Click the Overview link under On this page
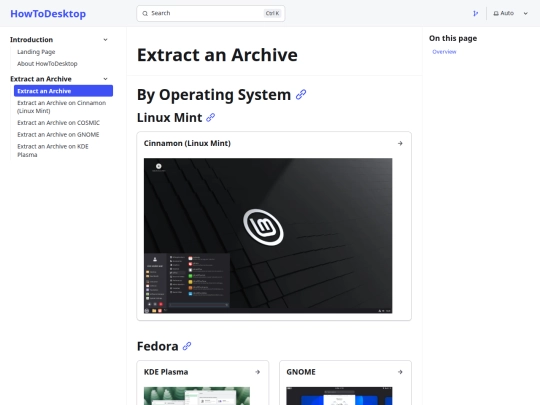 [444, 52]
